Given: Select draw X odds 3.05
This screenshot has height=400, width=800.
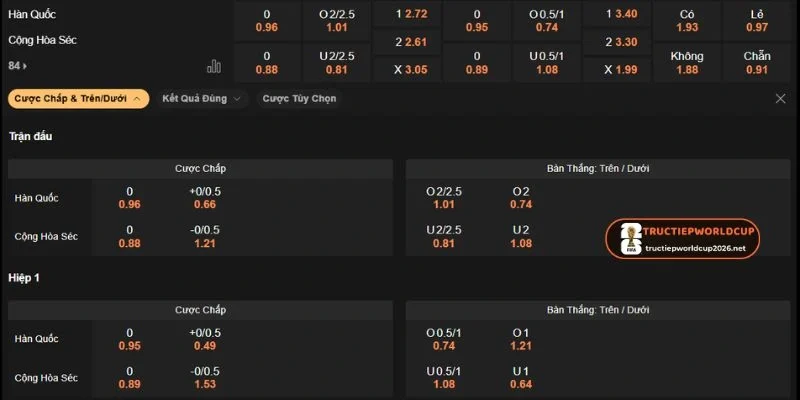Looking at the screenshot, I should coord(407,70).
